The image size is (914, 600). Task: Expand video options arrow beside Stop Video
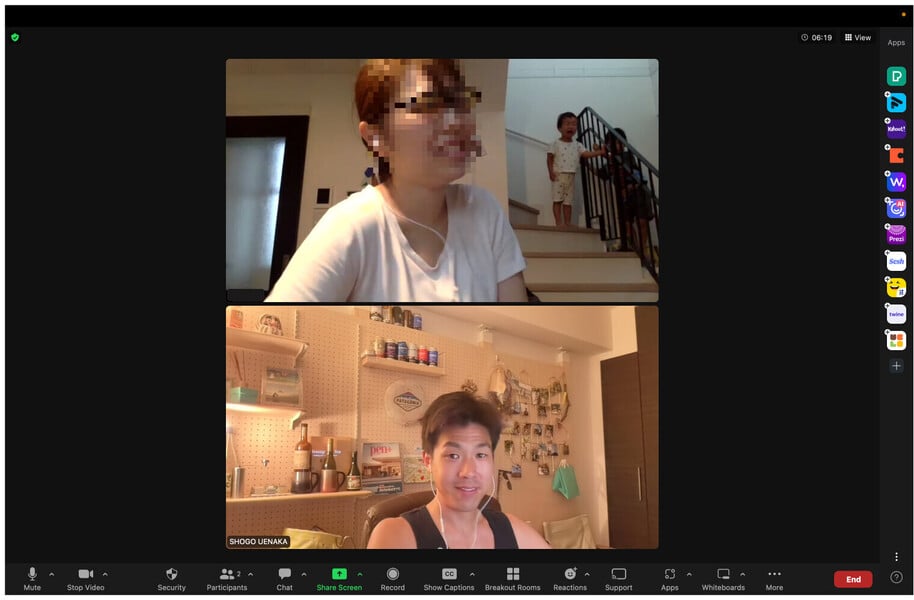pos(105,574)
